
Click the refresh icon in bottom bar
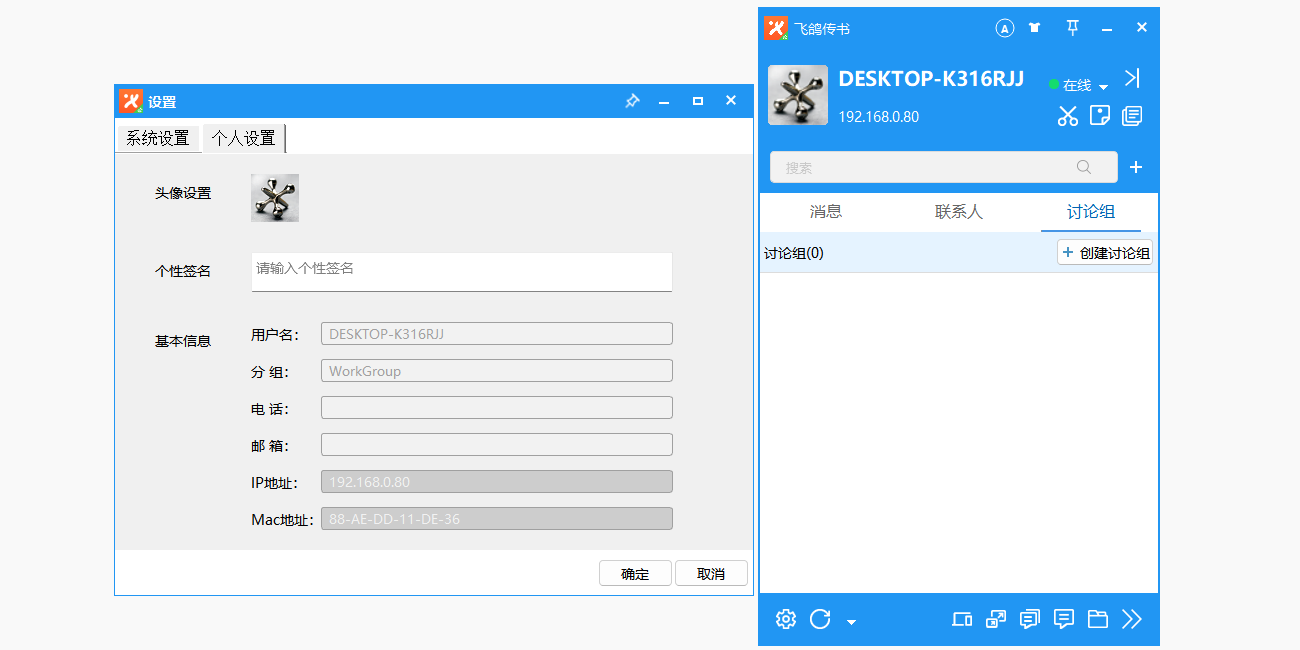click(x=820, y=619)
